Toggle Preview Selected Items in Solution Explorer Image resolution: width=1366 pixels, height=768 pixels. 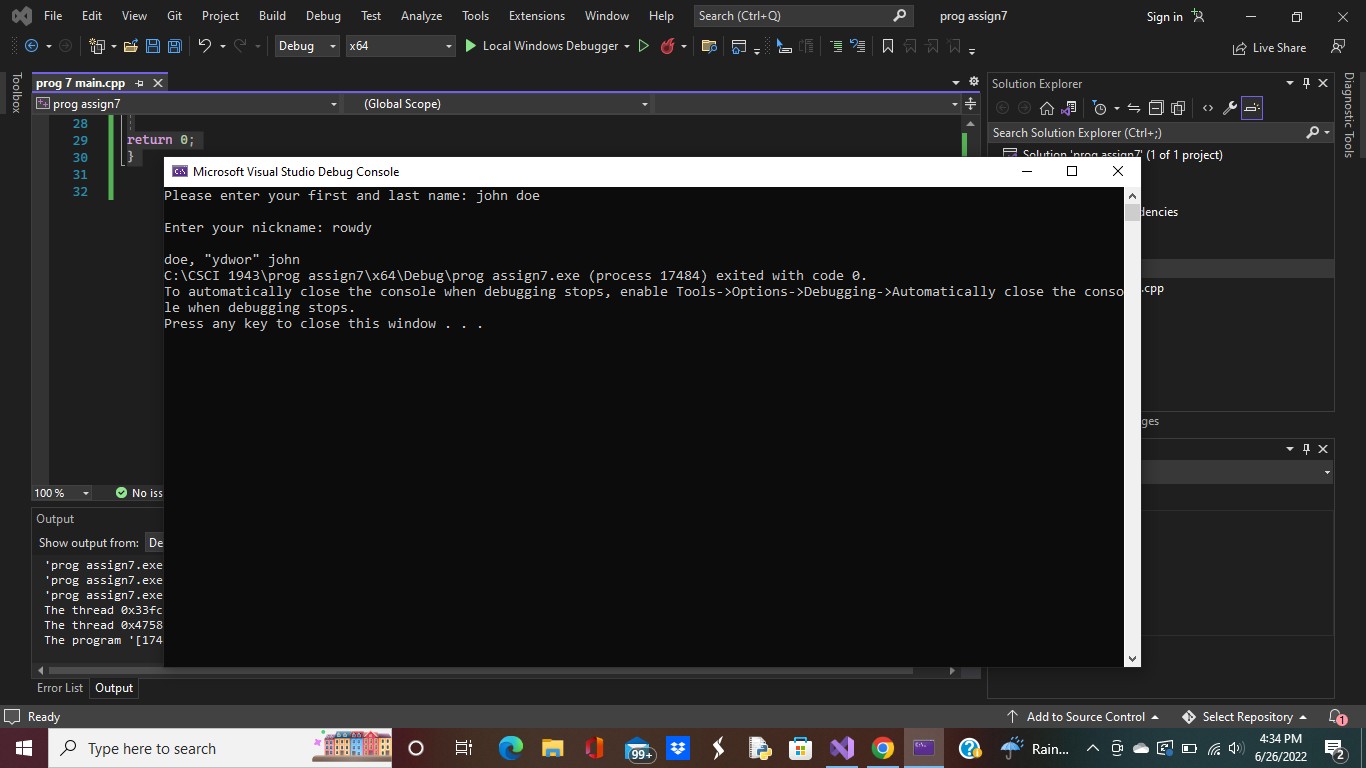click(x=1252, y=107)
